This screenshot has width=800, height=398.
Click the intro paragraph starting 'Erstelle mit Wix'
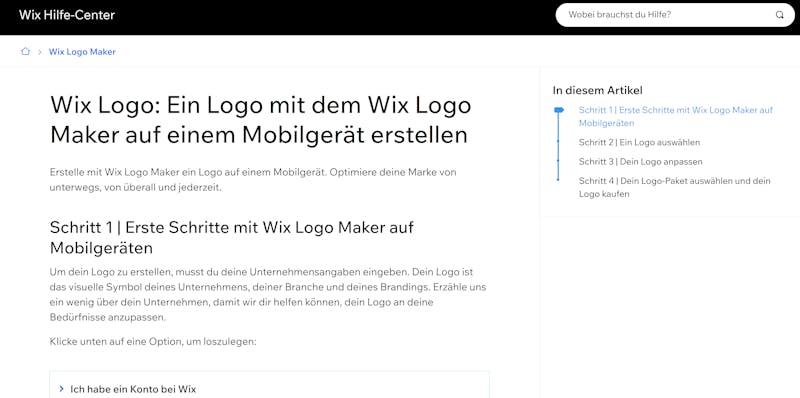[253, 180]
